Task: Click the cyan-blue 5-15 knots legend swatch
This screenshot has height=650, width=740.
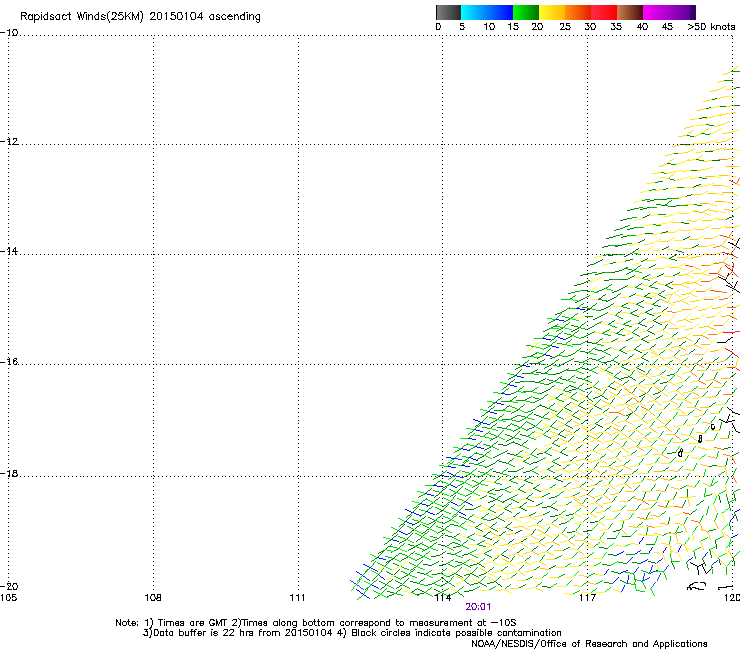Action: [x=487, y=12]
